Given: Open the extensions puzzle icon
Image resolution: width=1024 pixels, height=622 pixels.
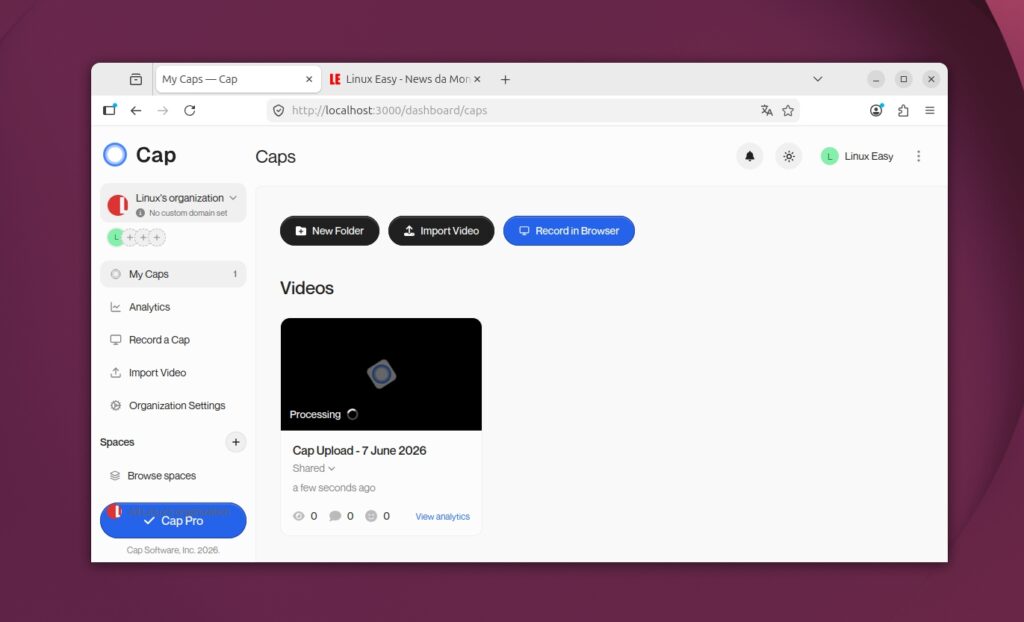Looking at the screenshot, I should [903, 110].
